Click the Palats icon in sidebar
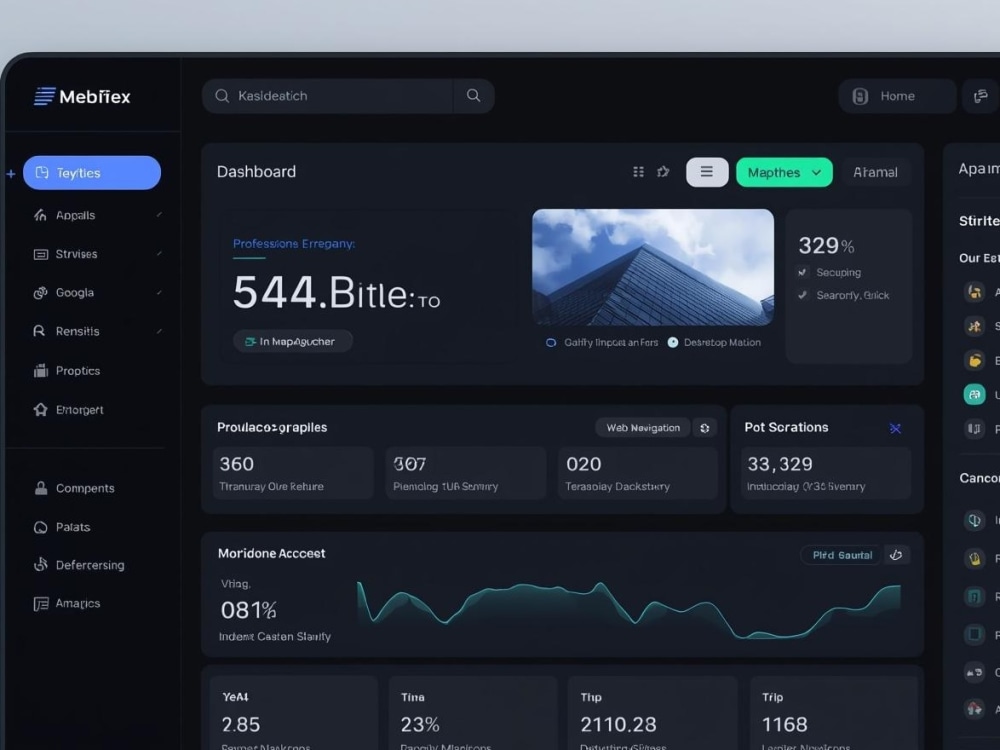 (x=40, y=527)
